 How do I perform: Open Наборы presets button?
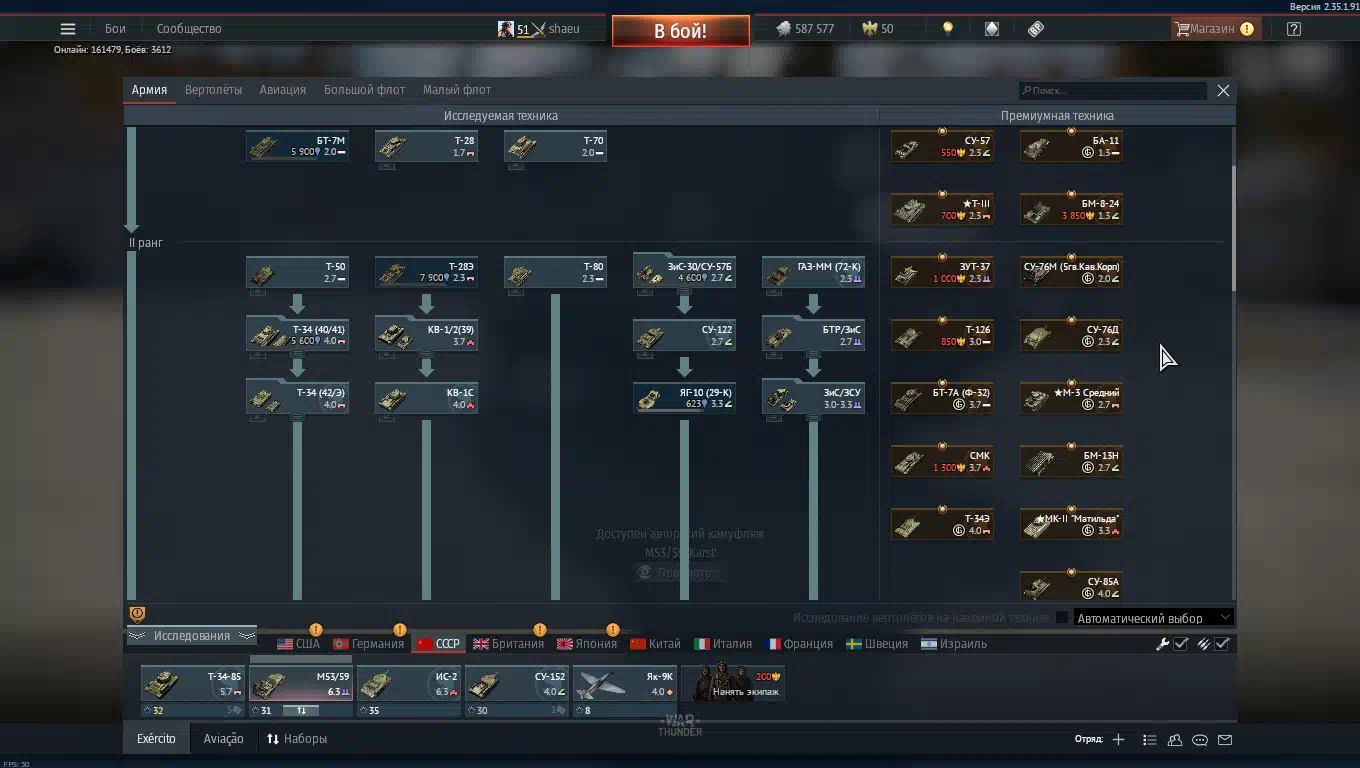(297, 739)
